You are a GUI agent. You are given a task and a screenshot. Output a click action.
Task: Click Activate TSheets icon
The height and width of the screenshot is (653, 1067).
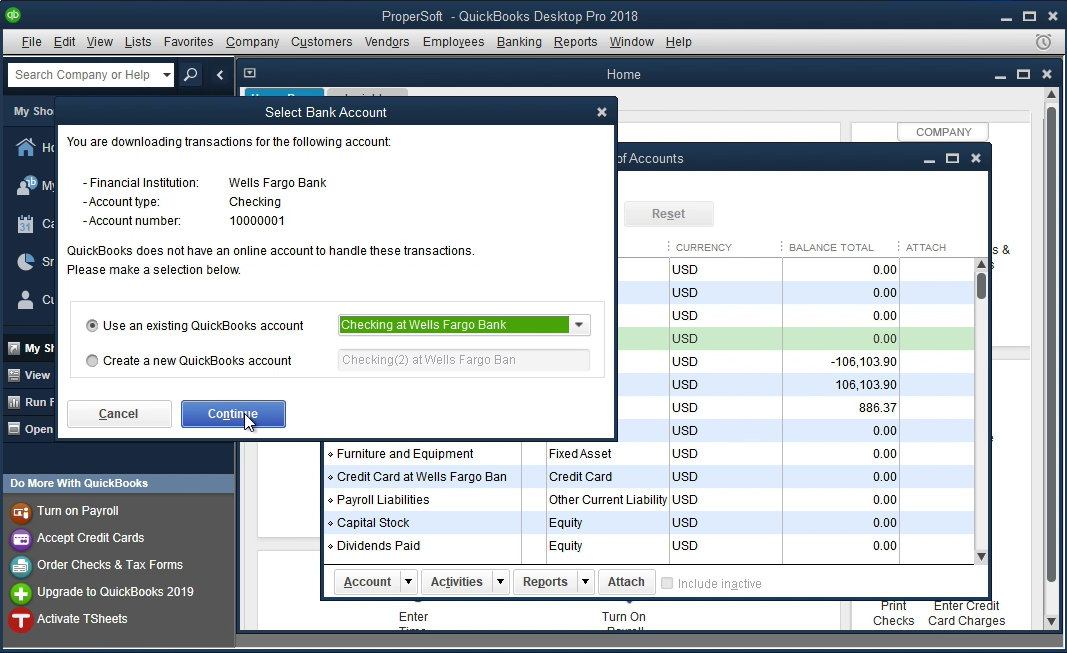21,620
